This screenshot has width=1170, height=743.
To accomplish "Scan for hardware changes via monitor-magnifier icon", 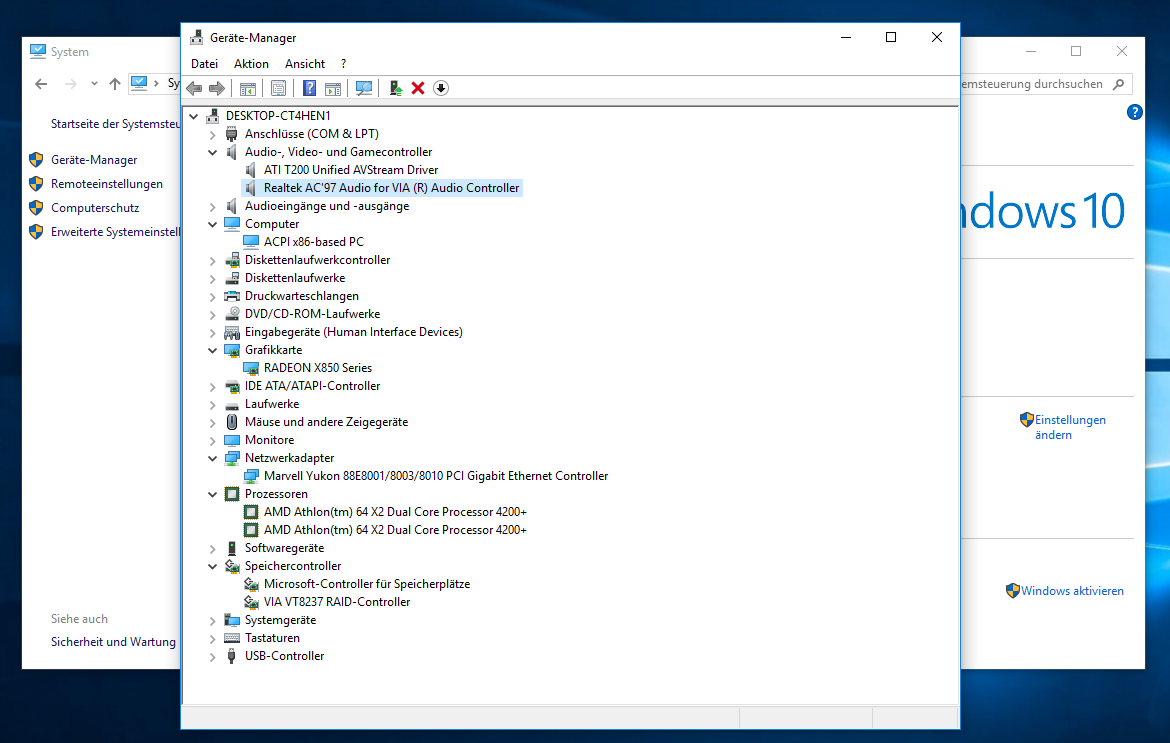I will pyautogui.click(x=364, y=88).
